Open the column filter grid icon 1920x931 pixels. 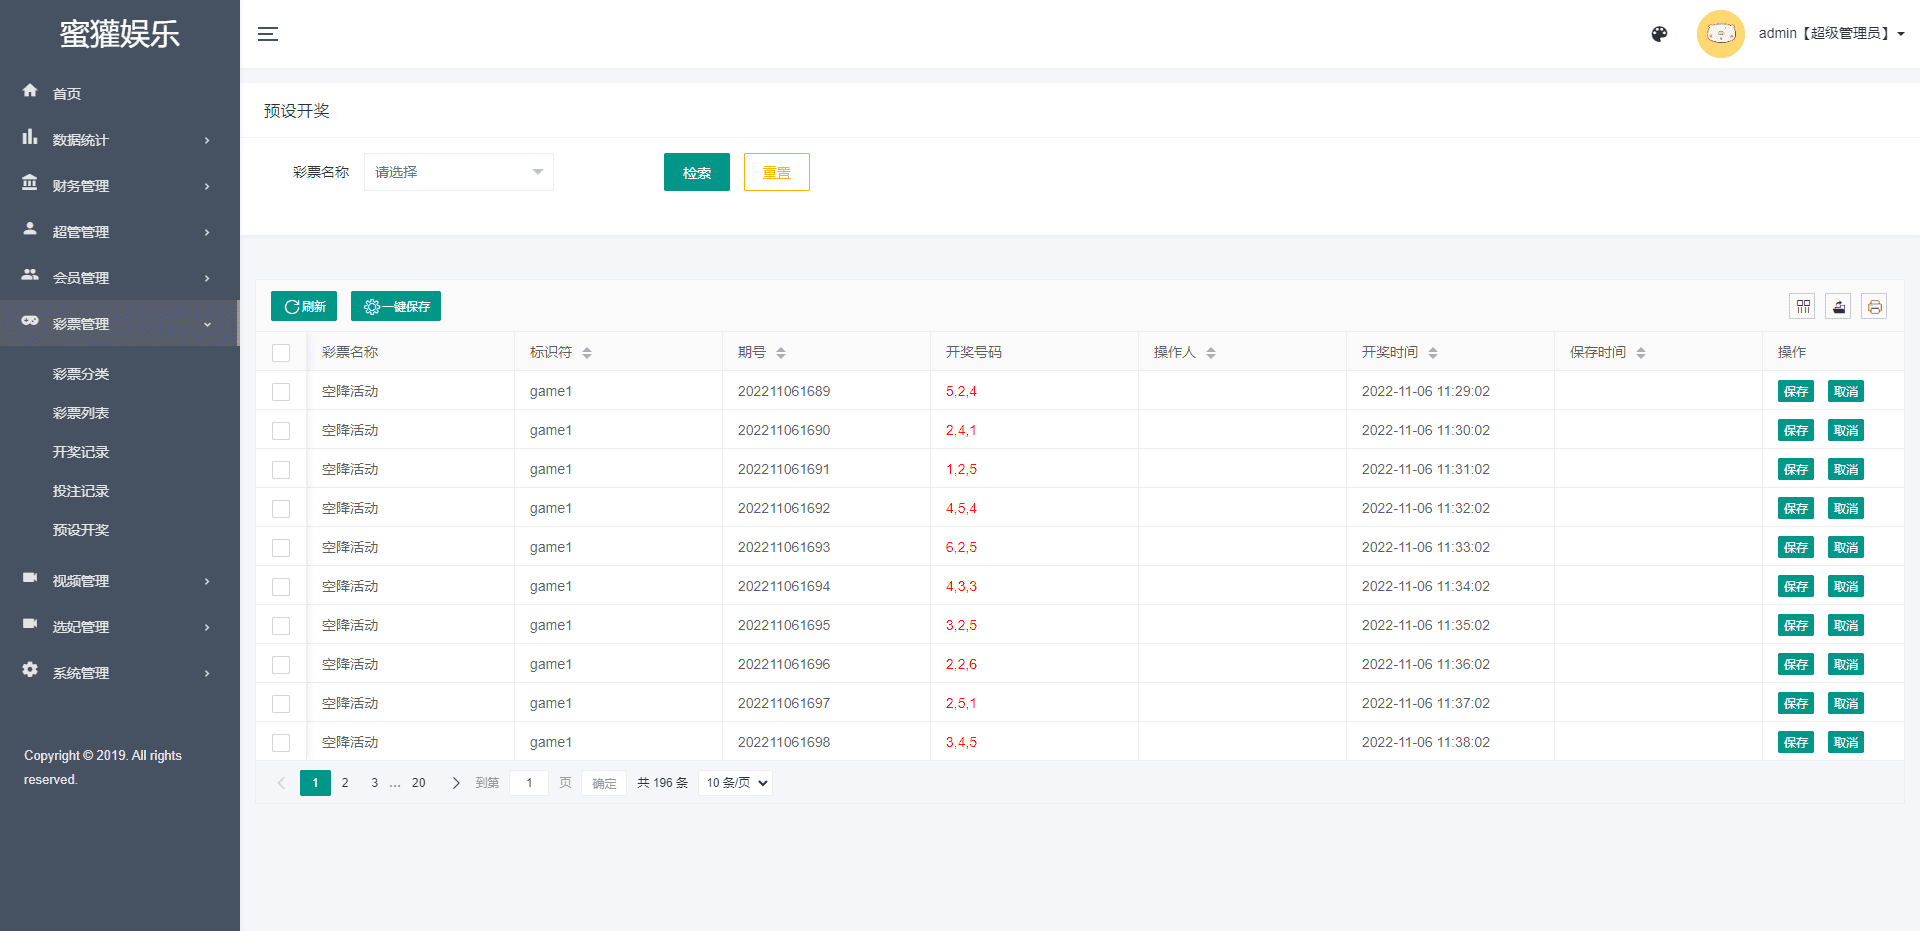point(1803,307)
